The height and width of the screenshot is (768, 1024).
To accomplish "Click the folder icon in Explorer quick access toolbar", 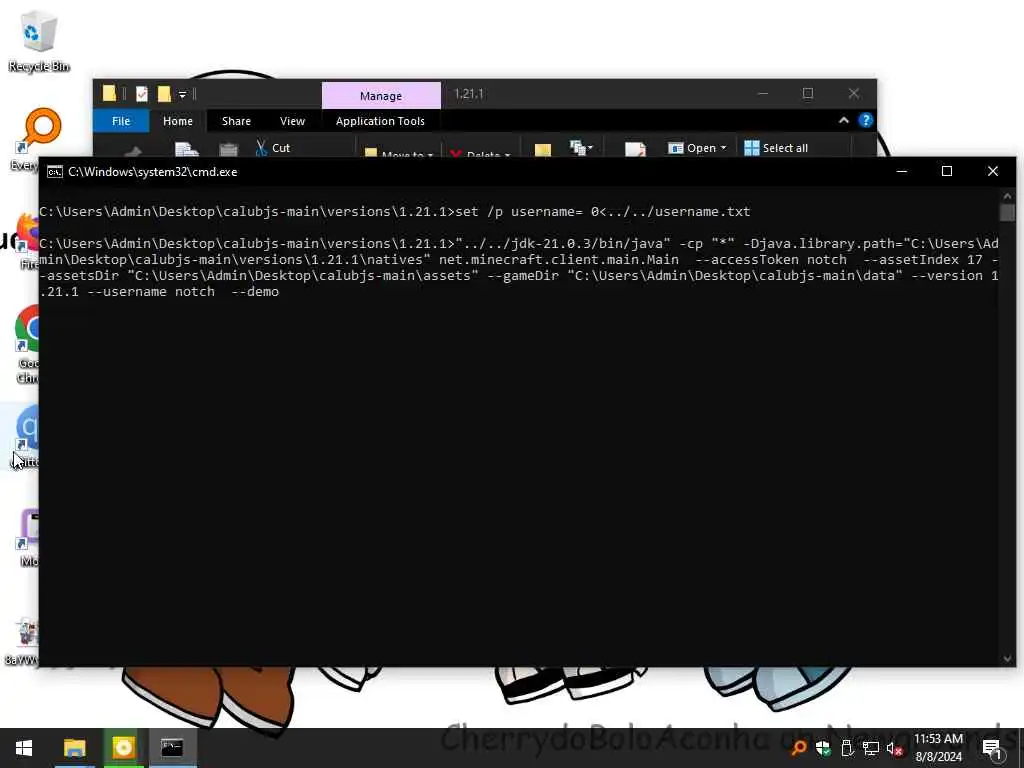I will (109, 94).
